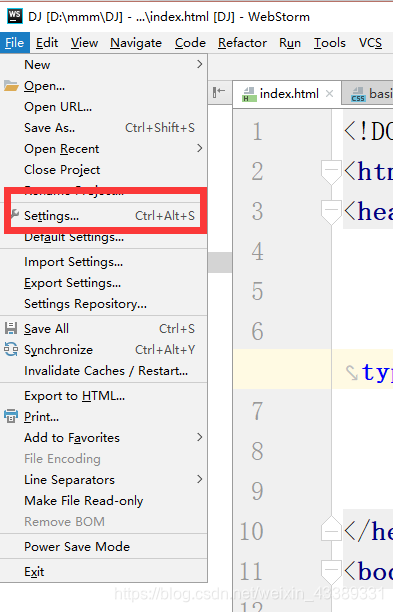Choose Make File Read-only
The image size is (393, 612).
(103, 501)
